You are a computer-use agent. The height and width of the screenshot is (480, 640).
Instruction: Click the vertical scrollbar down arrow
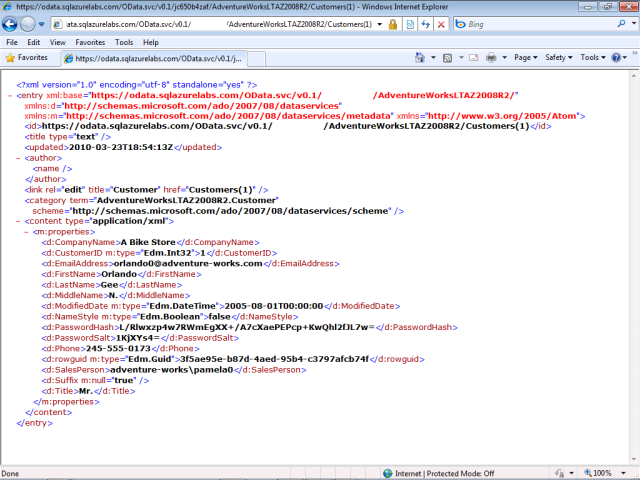[633, 459]
